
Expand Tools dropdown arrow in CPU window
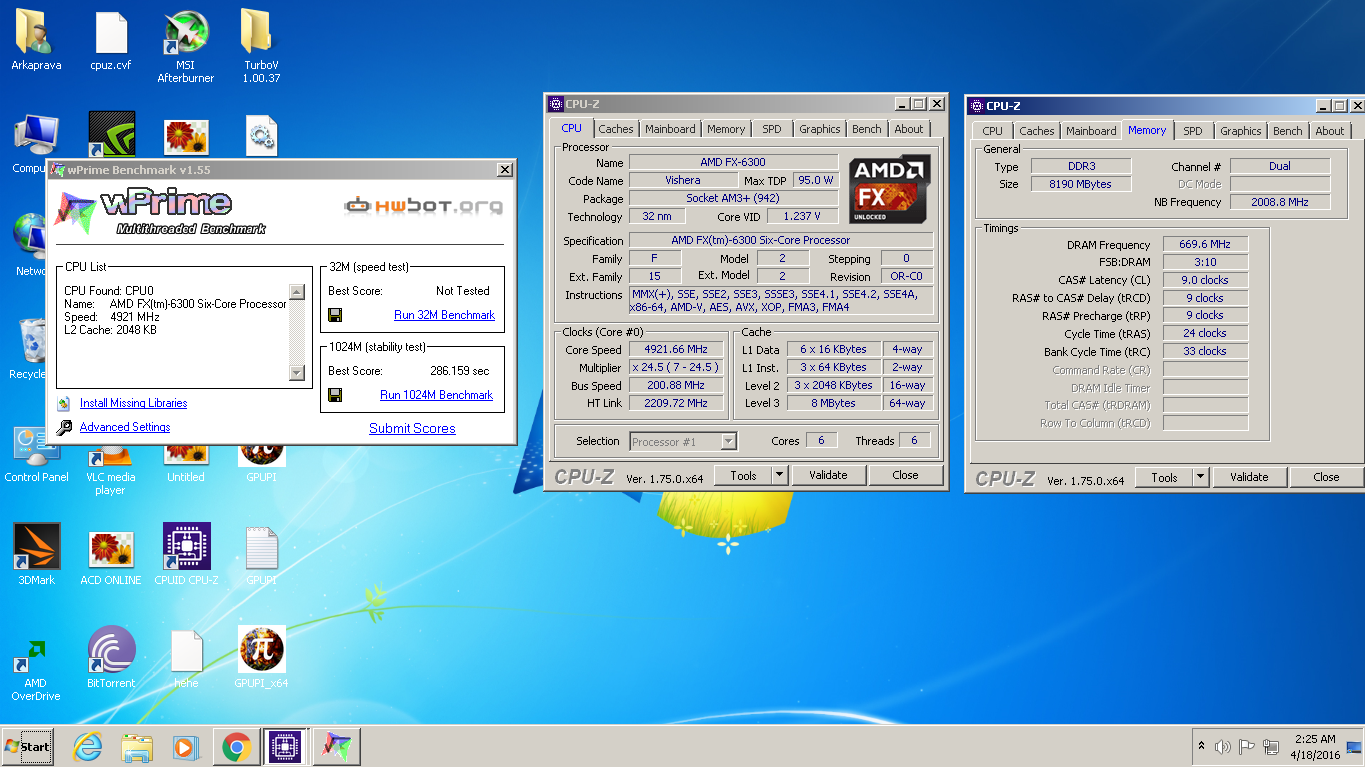[x=779, y=475]
